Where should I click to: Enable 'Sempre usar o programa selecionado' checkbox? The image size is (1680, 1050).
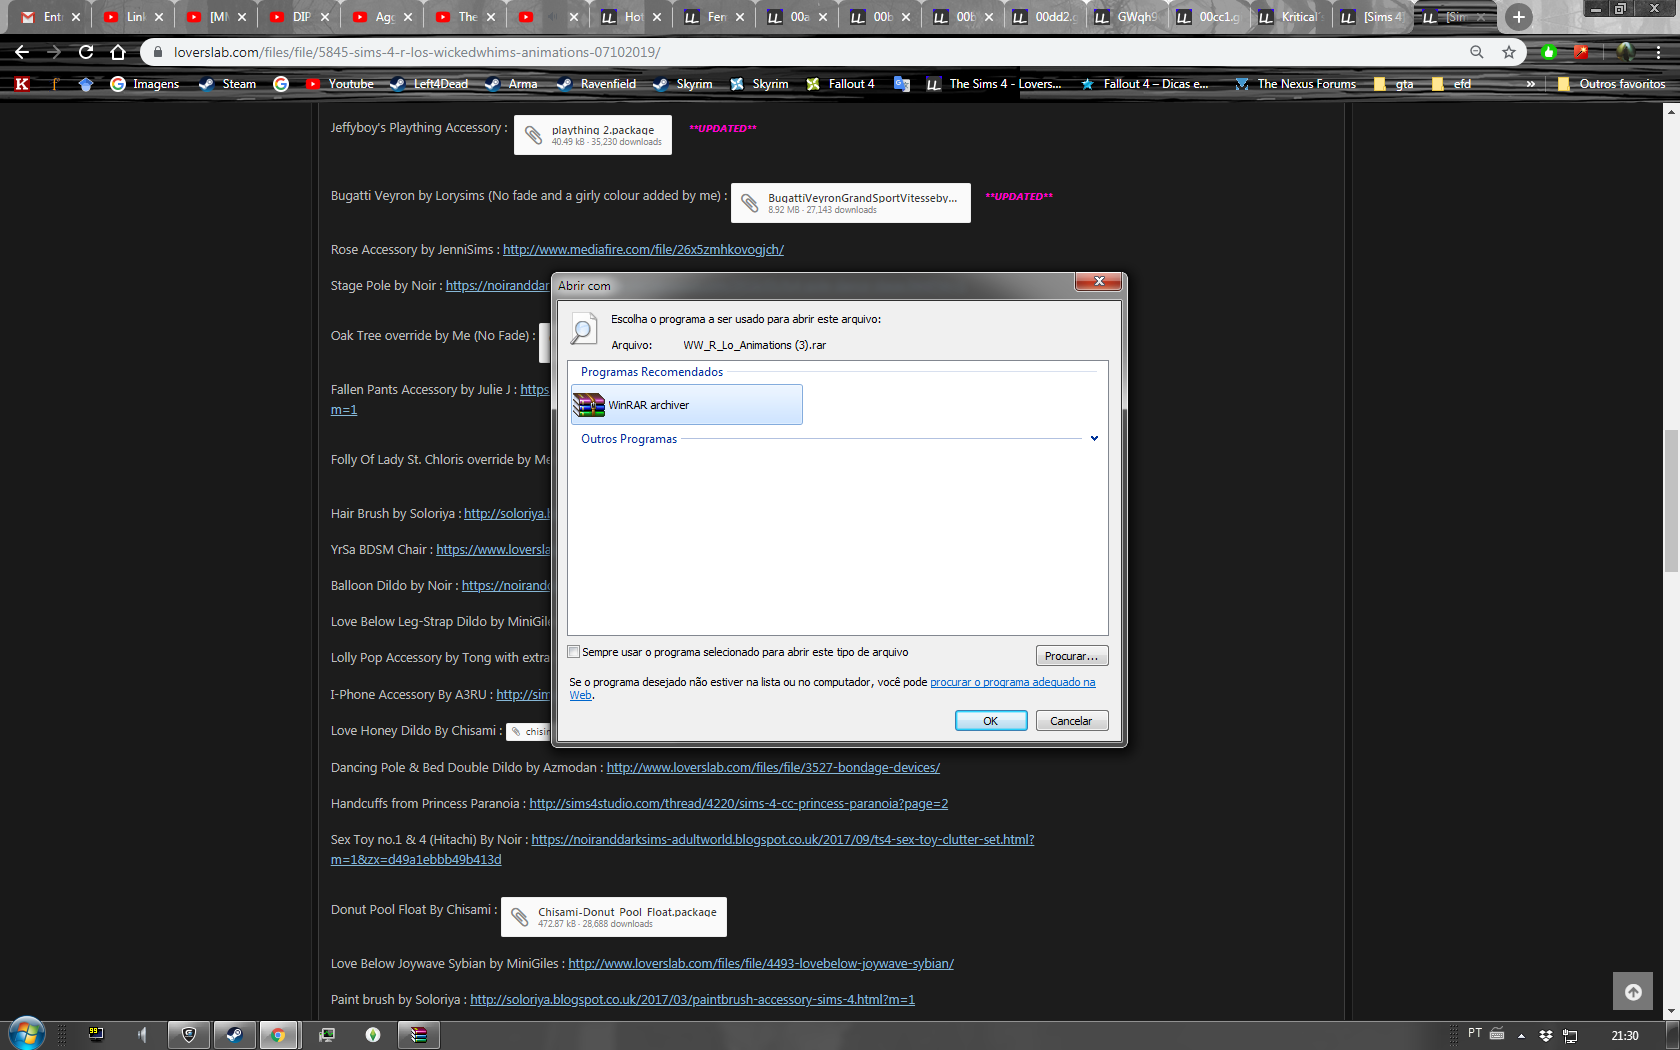[x=574, y=652]
